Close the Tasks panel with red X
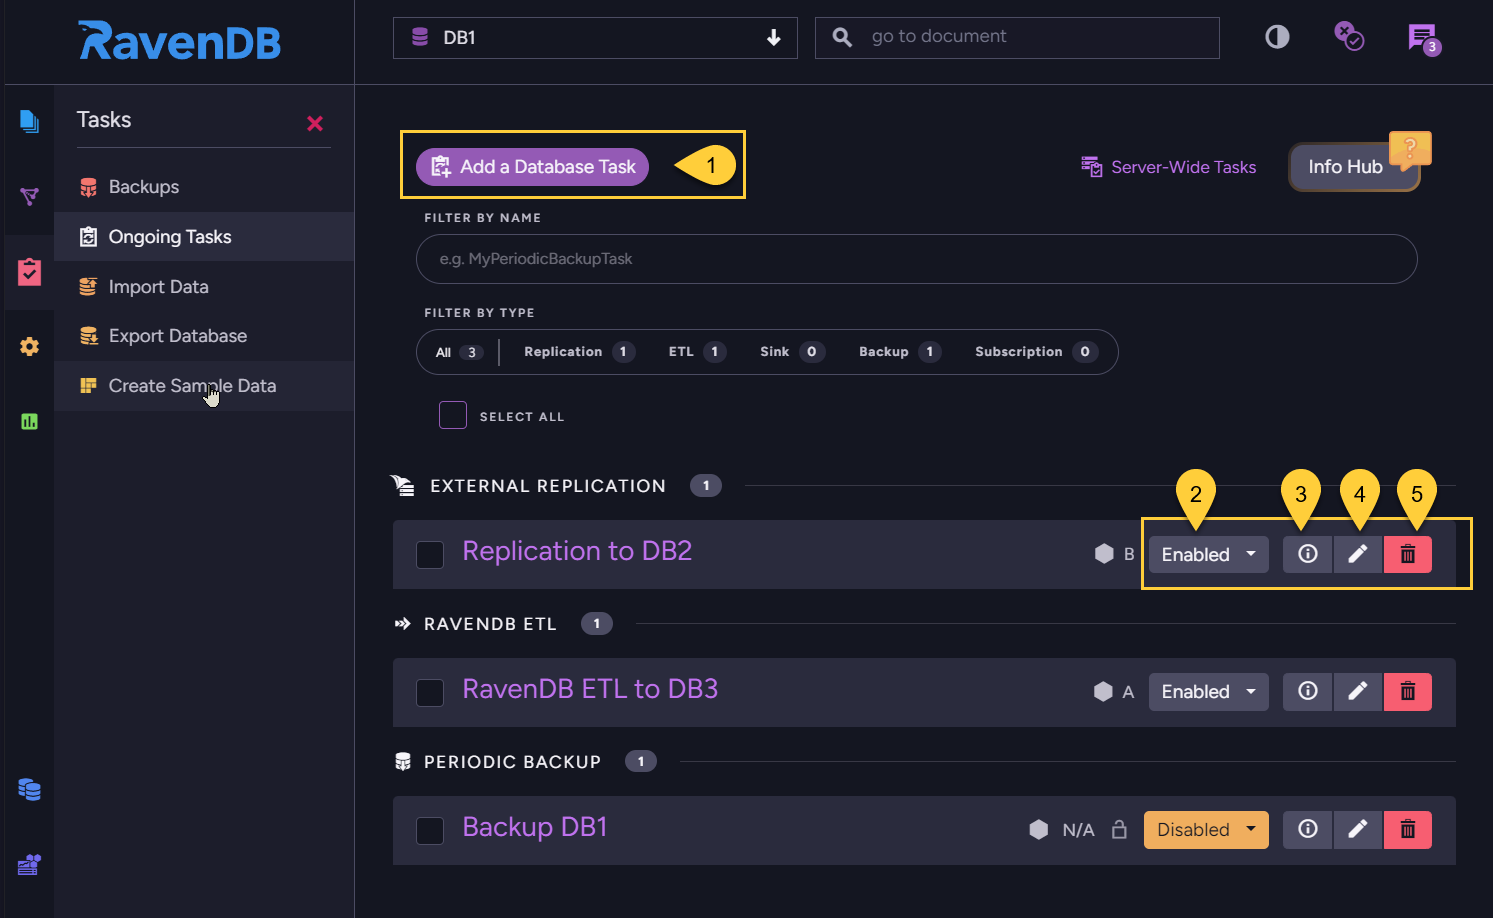1493x918 pixels. point(315,123)
